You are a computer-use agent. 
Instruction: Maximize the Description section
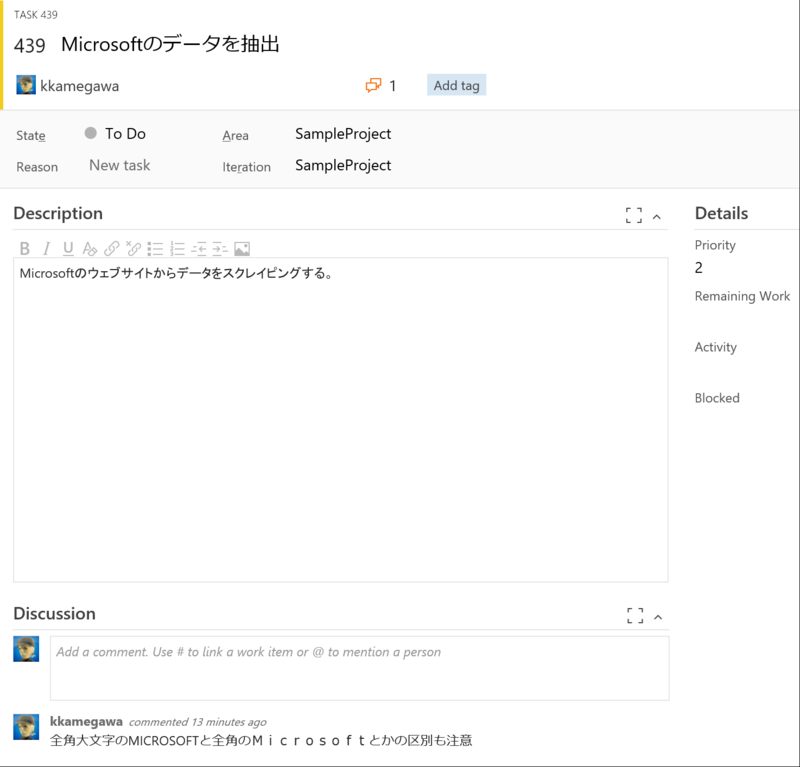pyautogui.click(x=634, y=215)
